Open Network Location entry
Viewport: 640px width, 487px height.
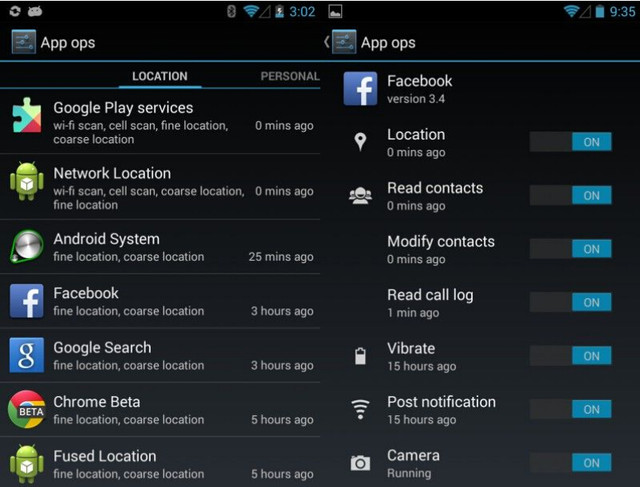click(160, 187)
